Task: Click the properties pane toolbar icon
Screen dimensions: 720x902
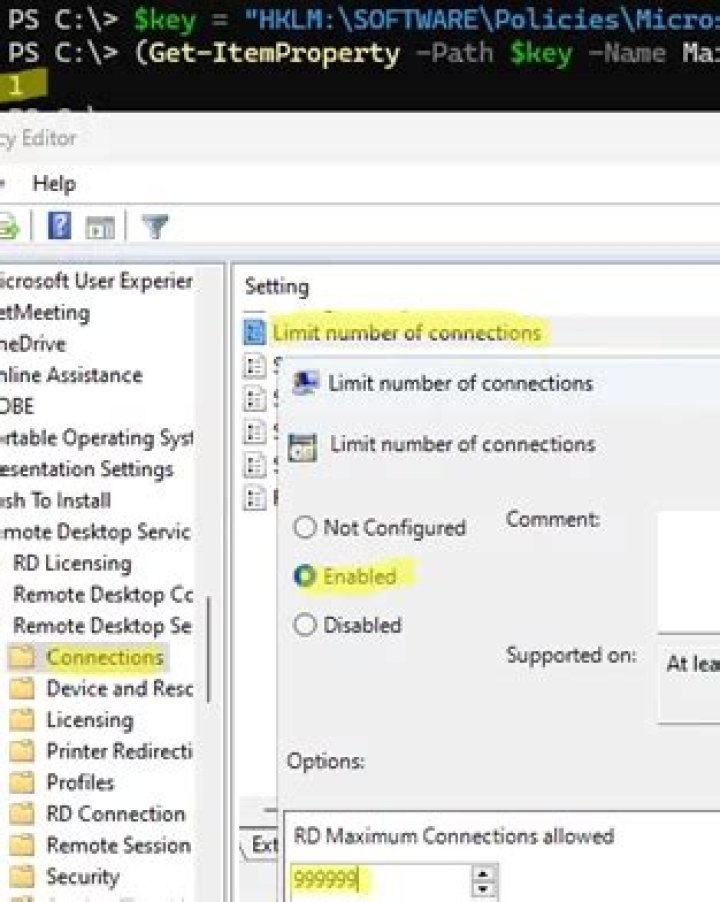Action: pyautogui.click(x=100, y=227)
